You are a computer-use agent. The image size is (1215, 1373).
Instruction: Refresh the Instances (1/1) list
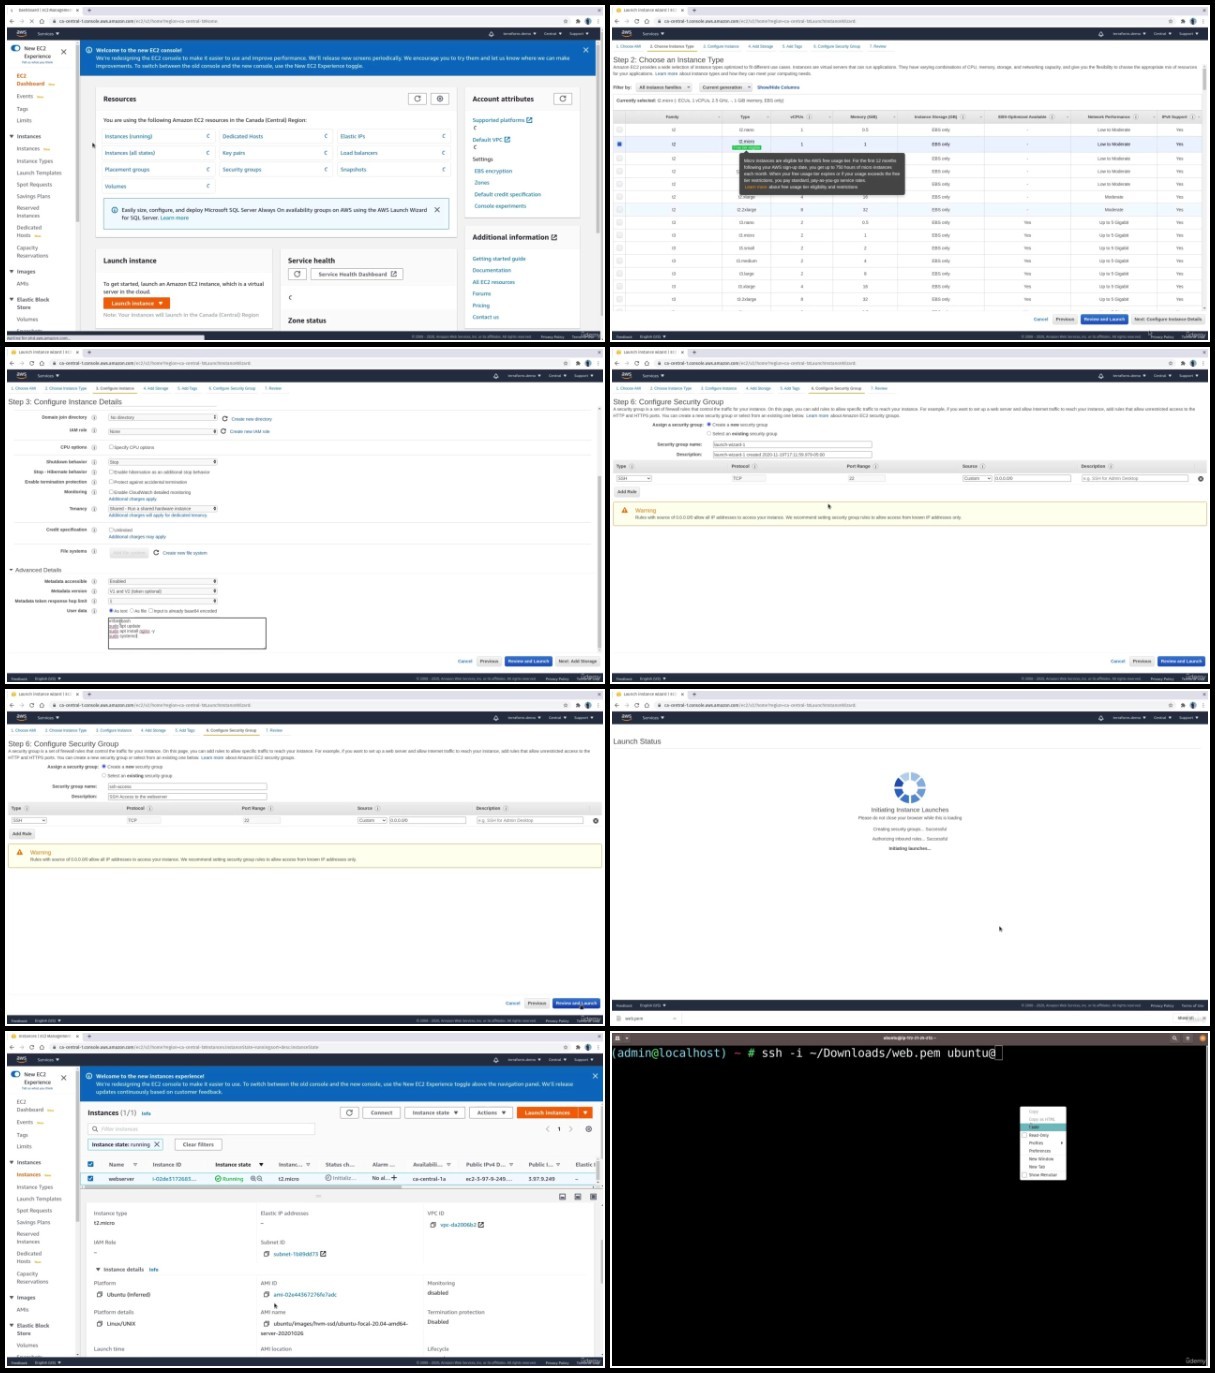click(349, 1112)
